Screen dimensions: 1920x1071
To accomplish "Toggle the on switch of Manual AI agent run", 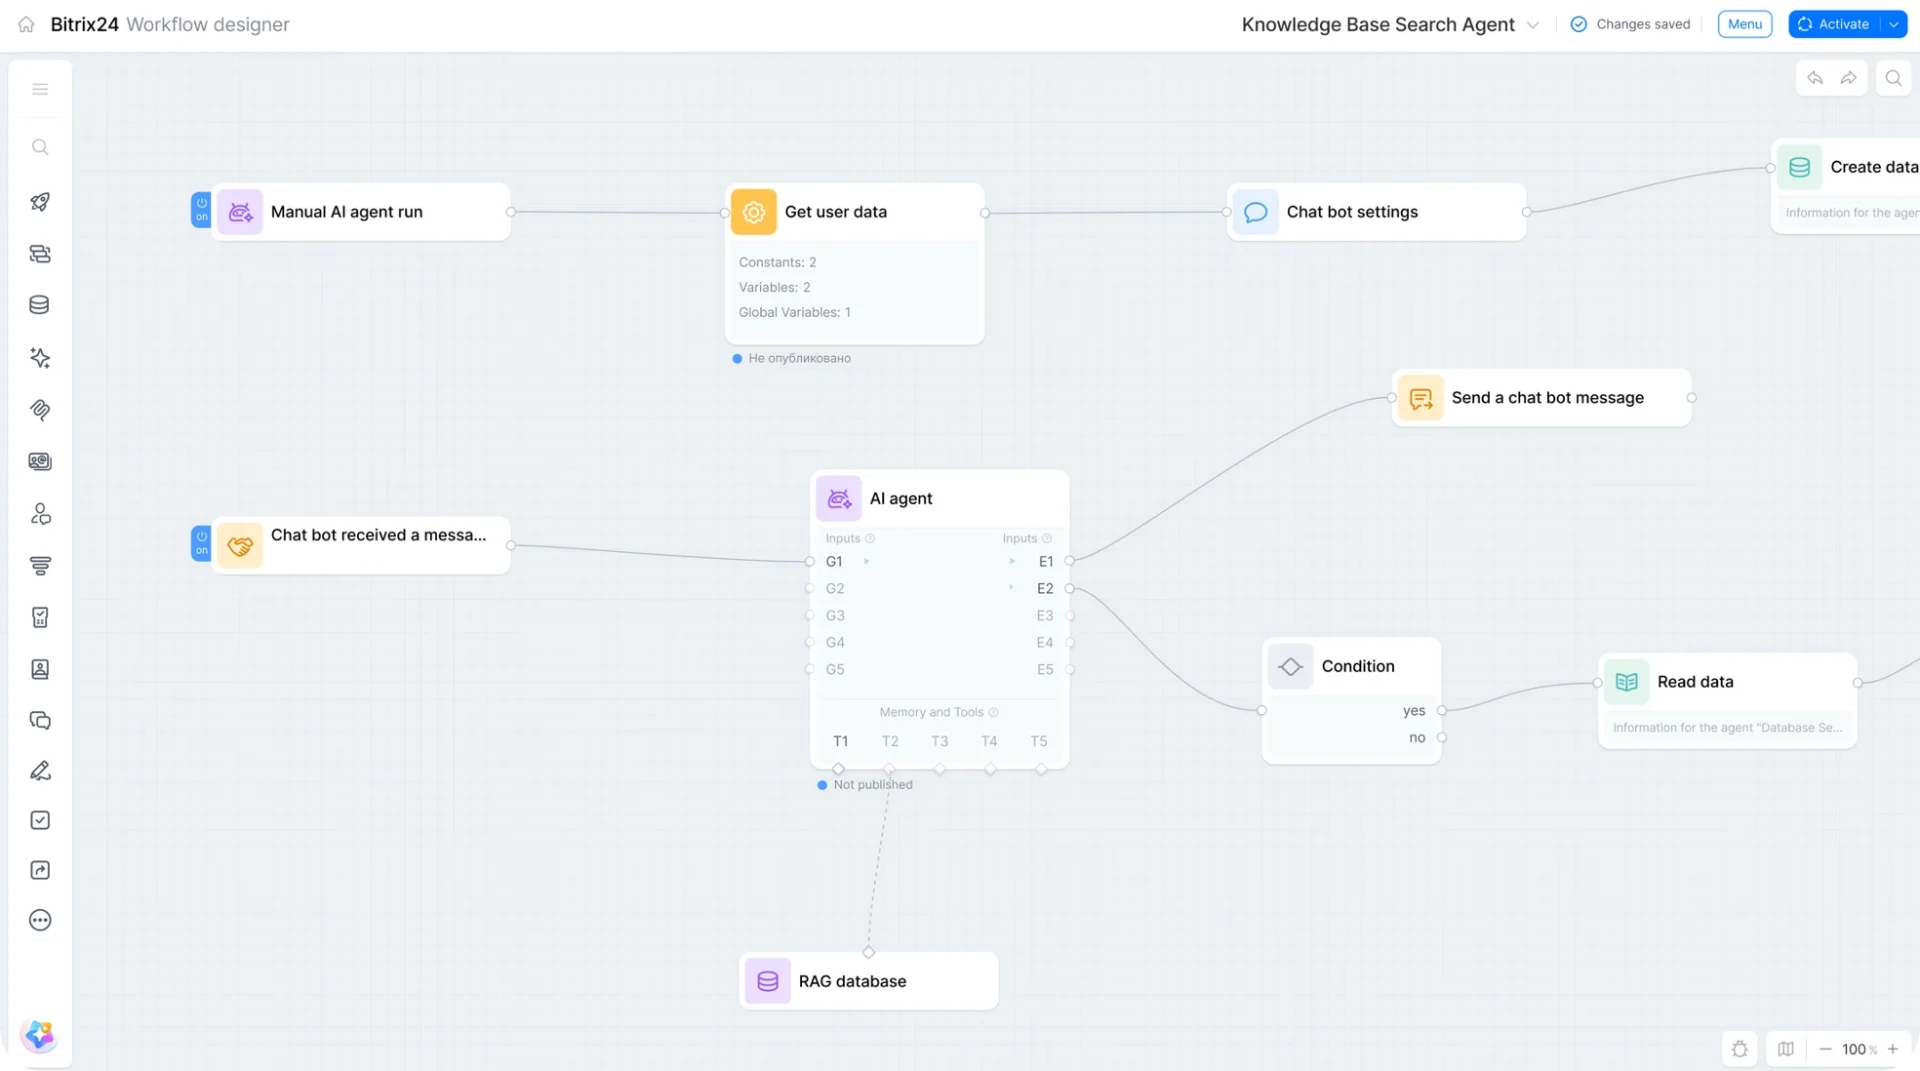I will point(201,210).
